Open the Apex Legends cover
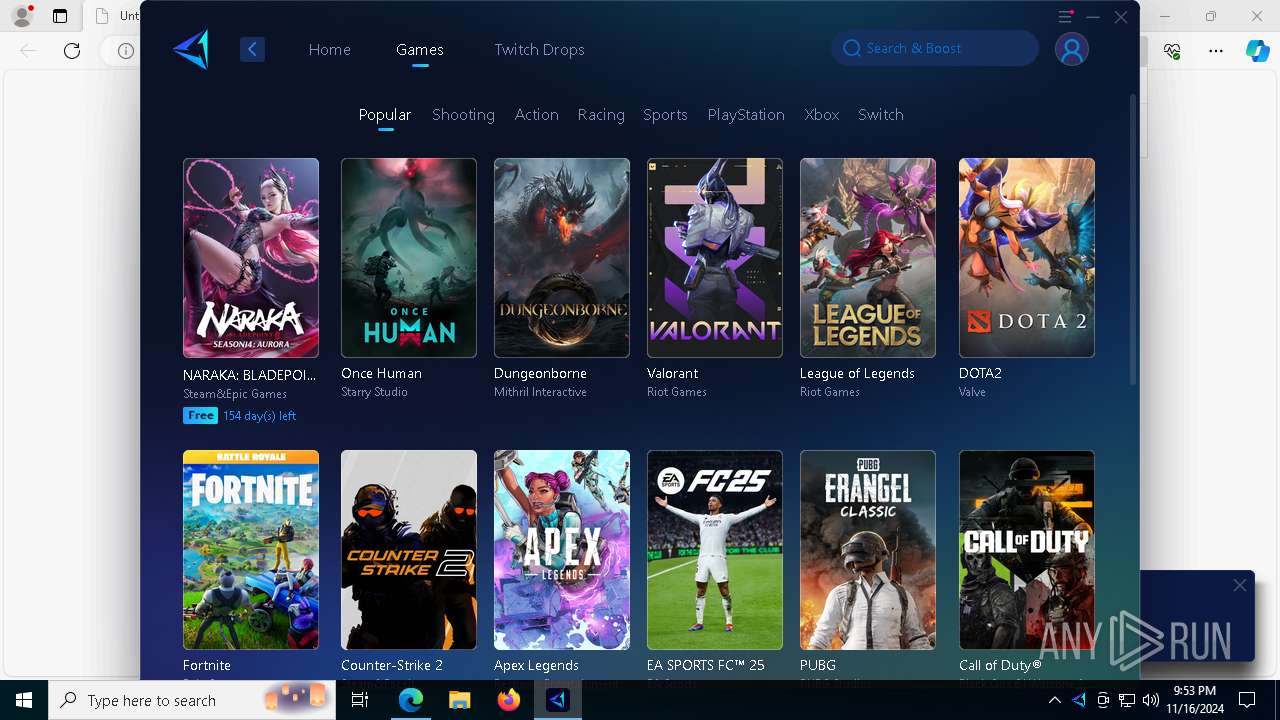Image resolution: width=1280 pixels, height=720 pixels. tap(562, 550)
